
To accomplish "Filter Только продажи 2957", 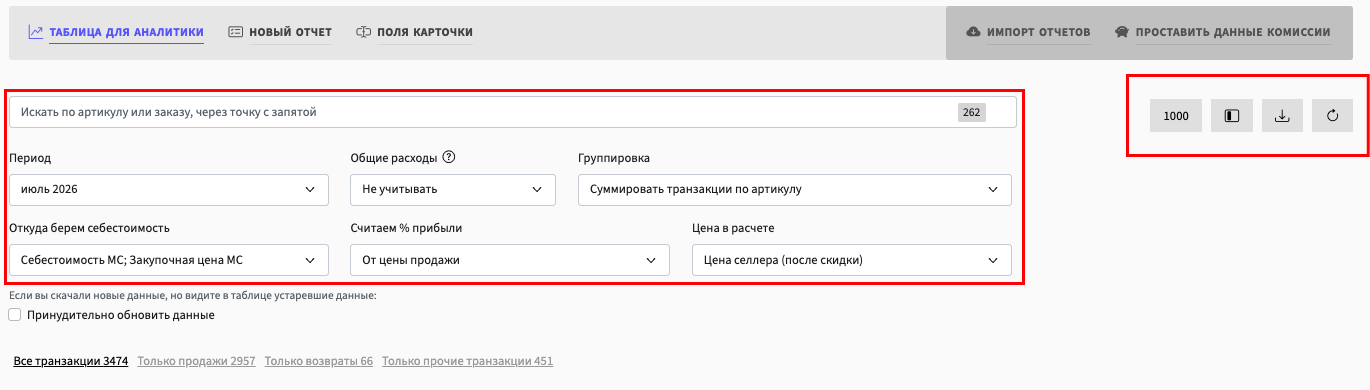I will click(x=197, y=361).
